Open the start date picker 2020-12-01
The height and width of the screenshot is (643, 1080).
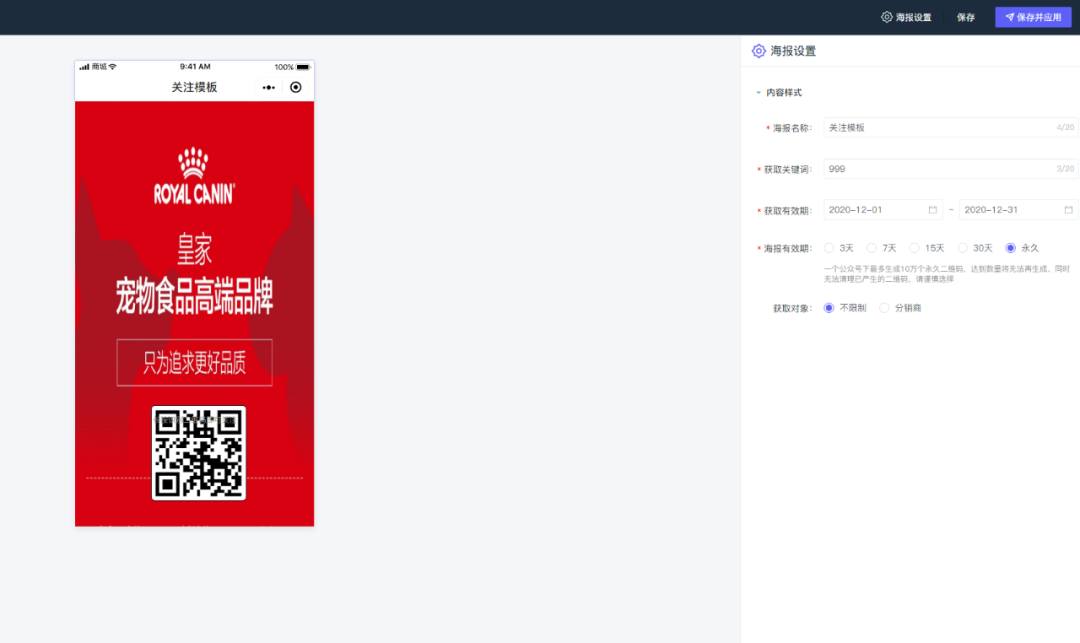coord(882,210)
